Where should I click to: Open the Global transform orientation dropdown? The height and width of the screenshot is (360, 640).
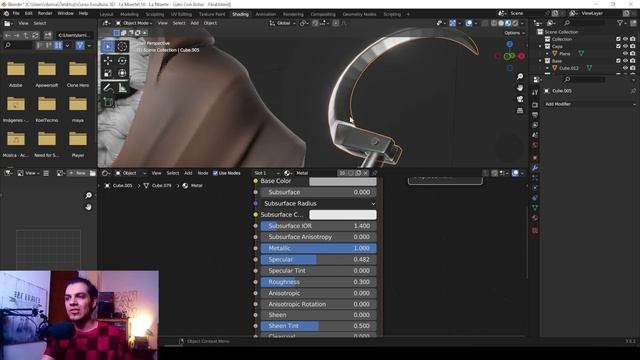(x=282, y=23)
